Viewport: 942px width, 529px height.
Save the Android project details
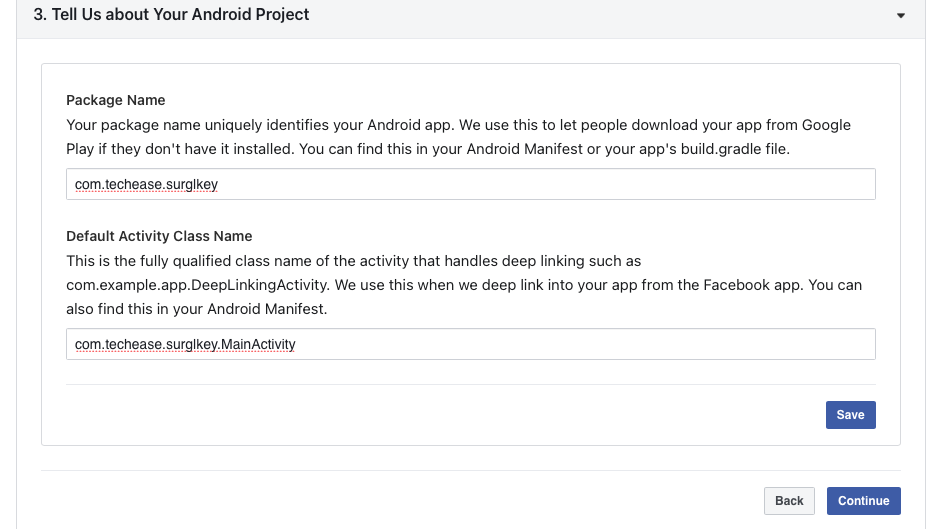[850, 415]
